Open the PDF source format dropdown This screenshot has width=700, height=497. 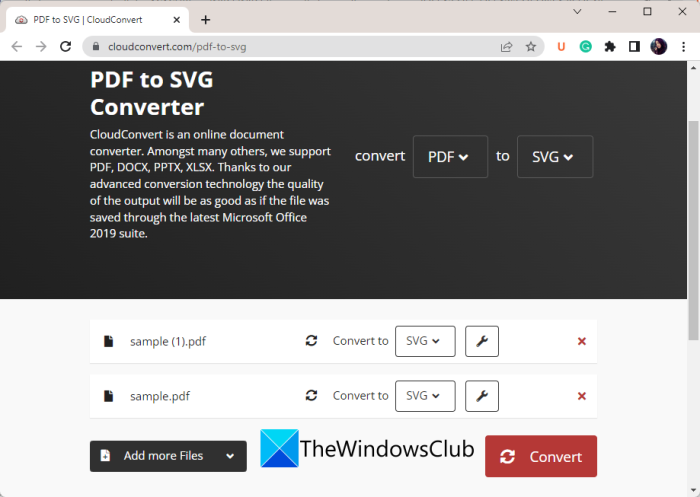[450, 157]
